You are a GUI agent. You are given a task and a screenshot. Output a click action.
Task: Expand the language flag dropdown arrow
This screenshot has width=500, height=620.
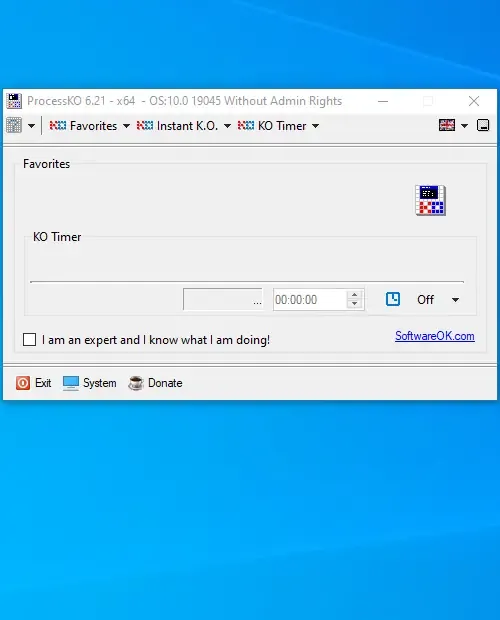[x=464, y=126]
